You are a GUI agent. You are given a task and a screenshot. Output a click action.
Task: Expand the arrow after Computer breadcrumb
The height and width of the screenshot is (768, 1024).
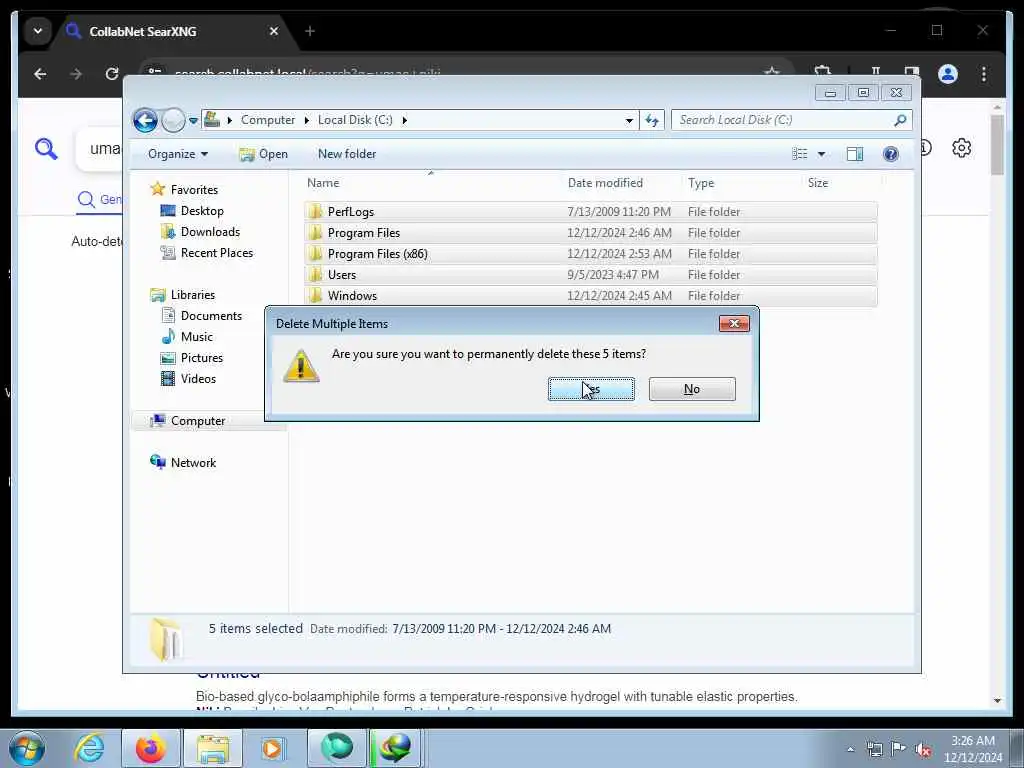click(x=306, y=120)
